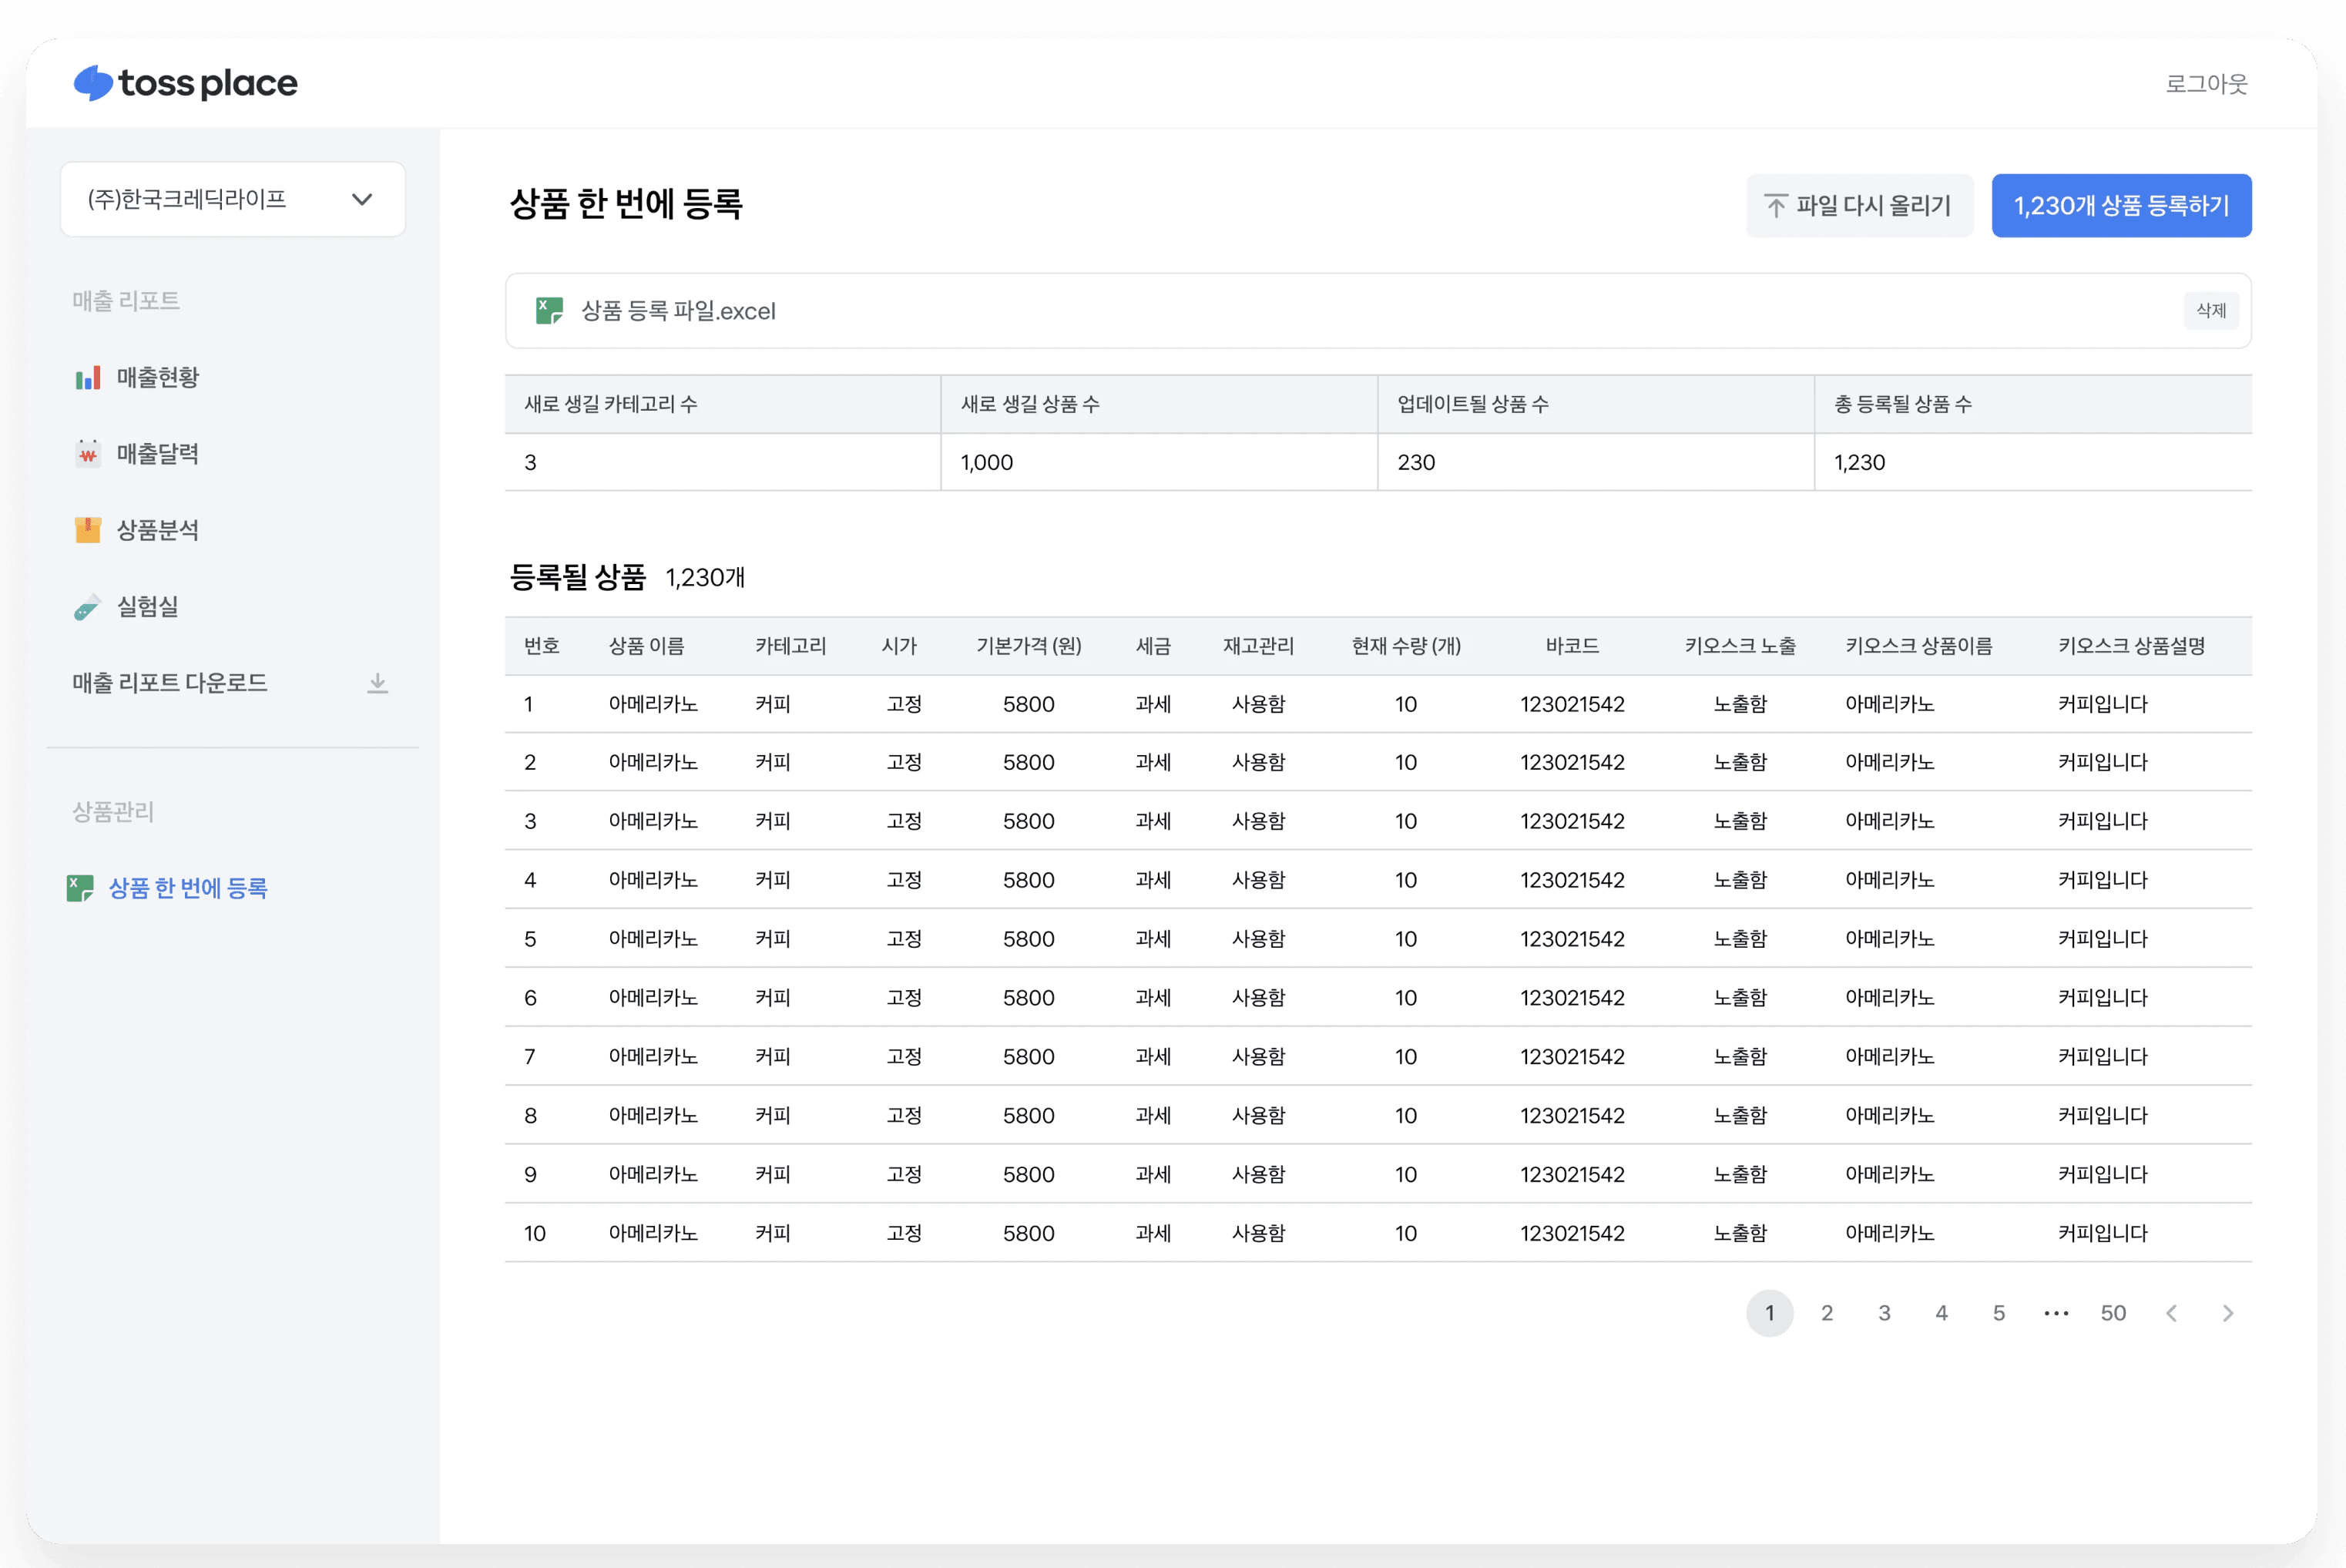The height and width of the screenshot is (1568, 2346).
Task: Open the (주)한국크레딕라이프 store dropdown
Action: [232, 199]
